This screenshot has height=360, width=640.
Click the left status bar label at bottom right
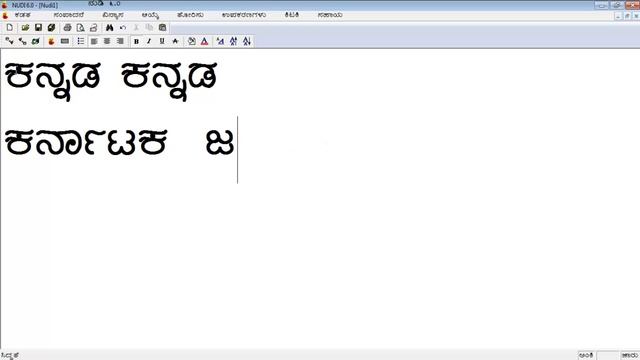tap(586, 356)
